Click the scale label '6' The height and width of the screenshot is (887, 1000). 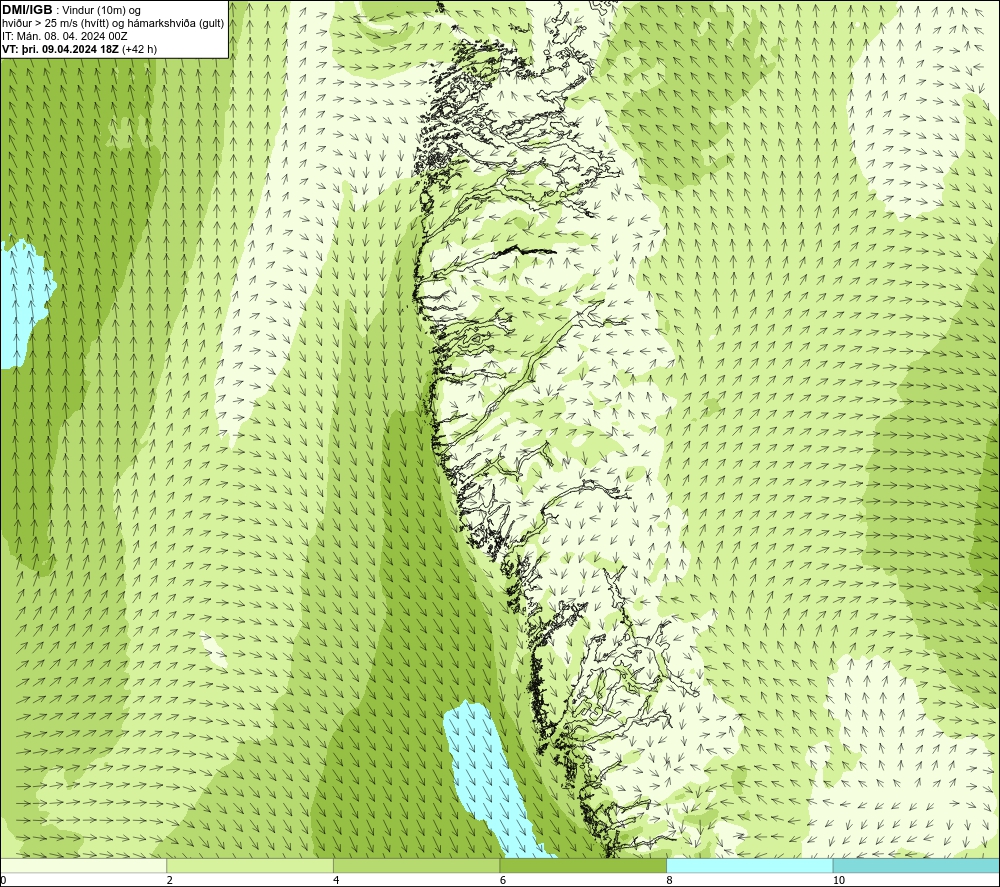click(503, 880)
